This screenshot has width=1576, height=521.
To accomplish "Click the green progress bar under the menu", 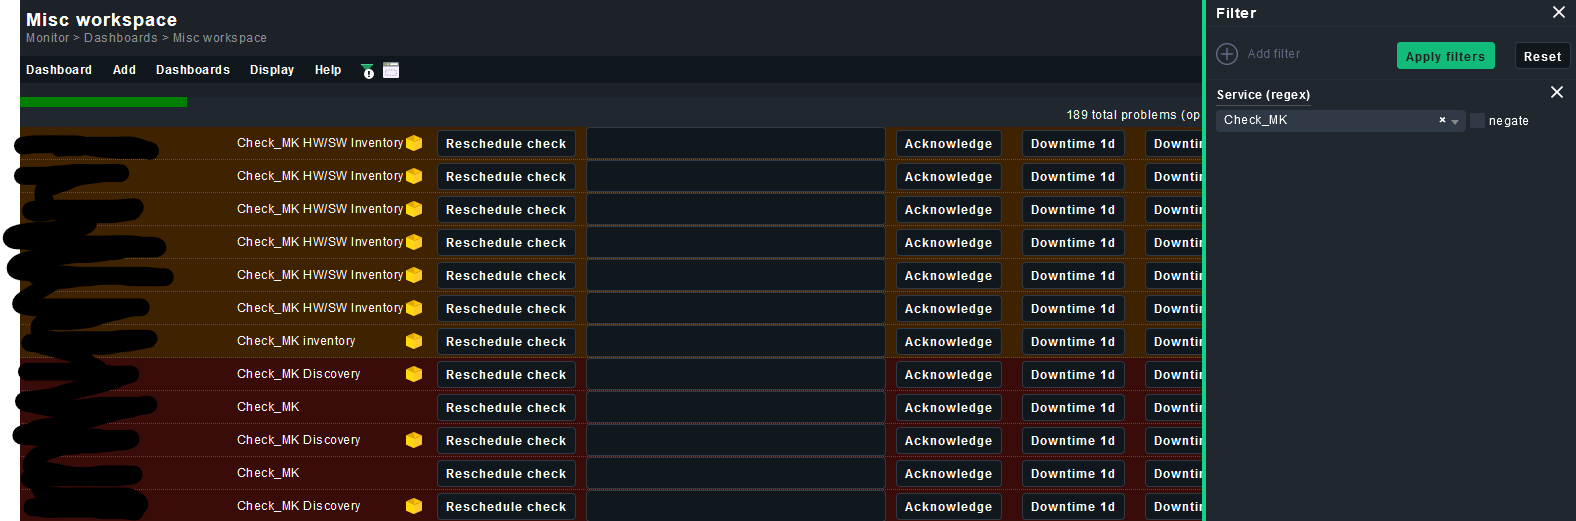I will point(103,102).
